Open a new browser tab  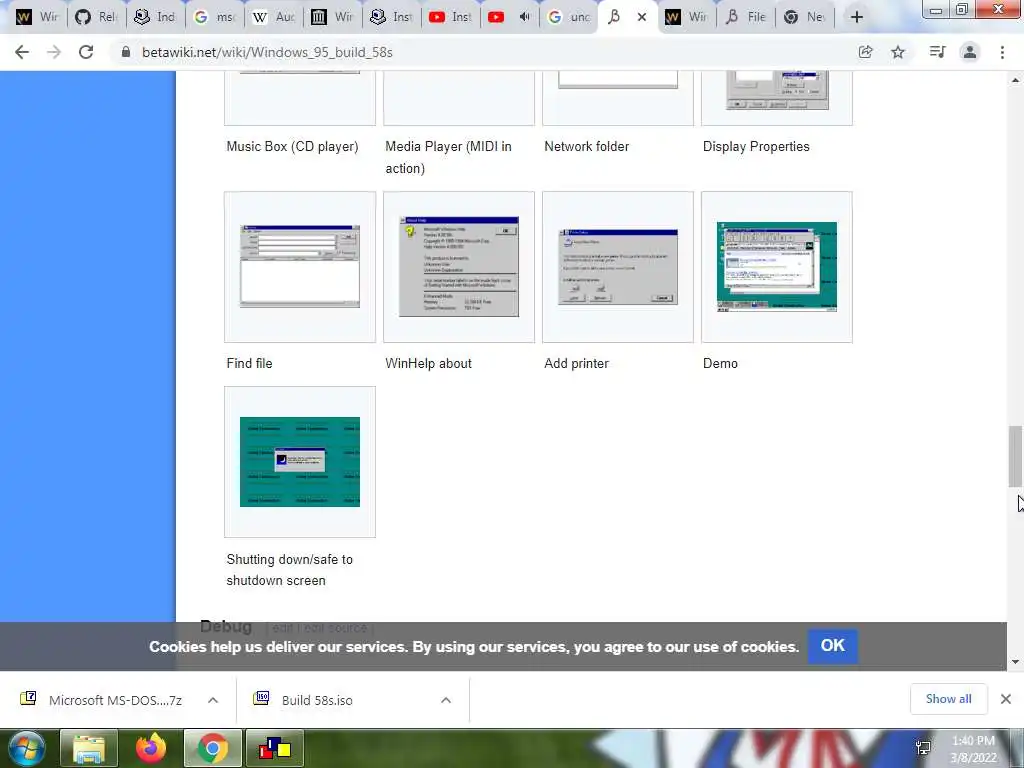click(x=857, y=17)
